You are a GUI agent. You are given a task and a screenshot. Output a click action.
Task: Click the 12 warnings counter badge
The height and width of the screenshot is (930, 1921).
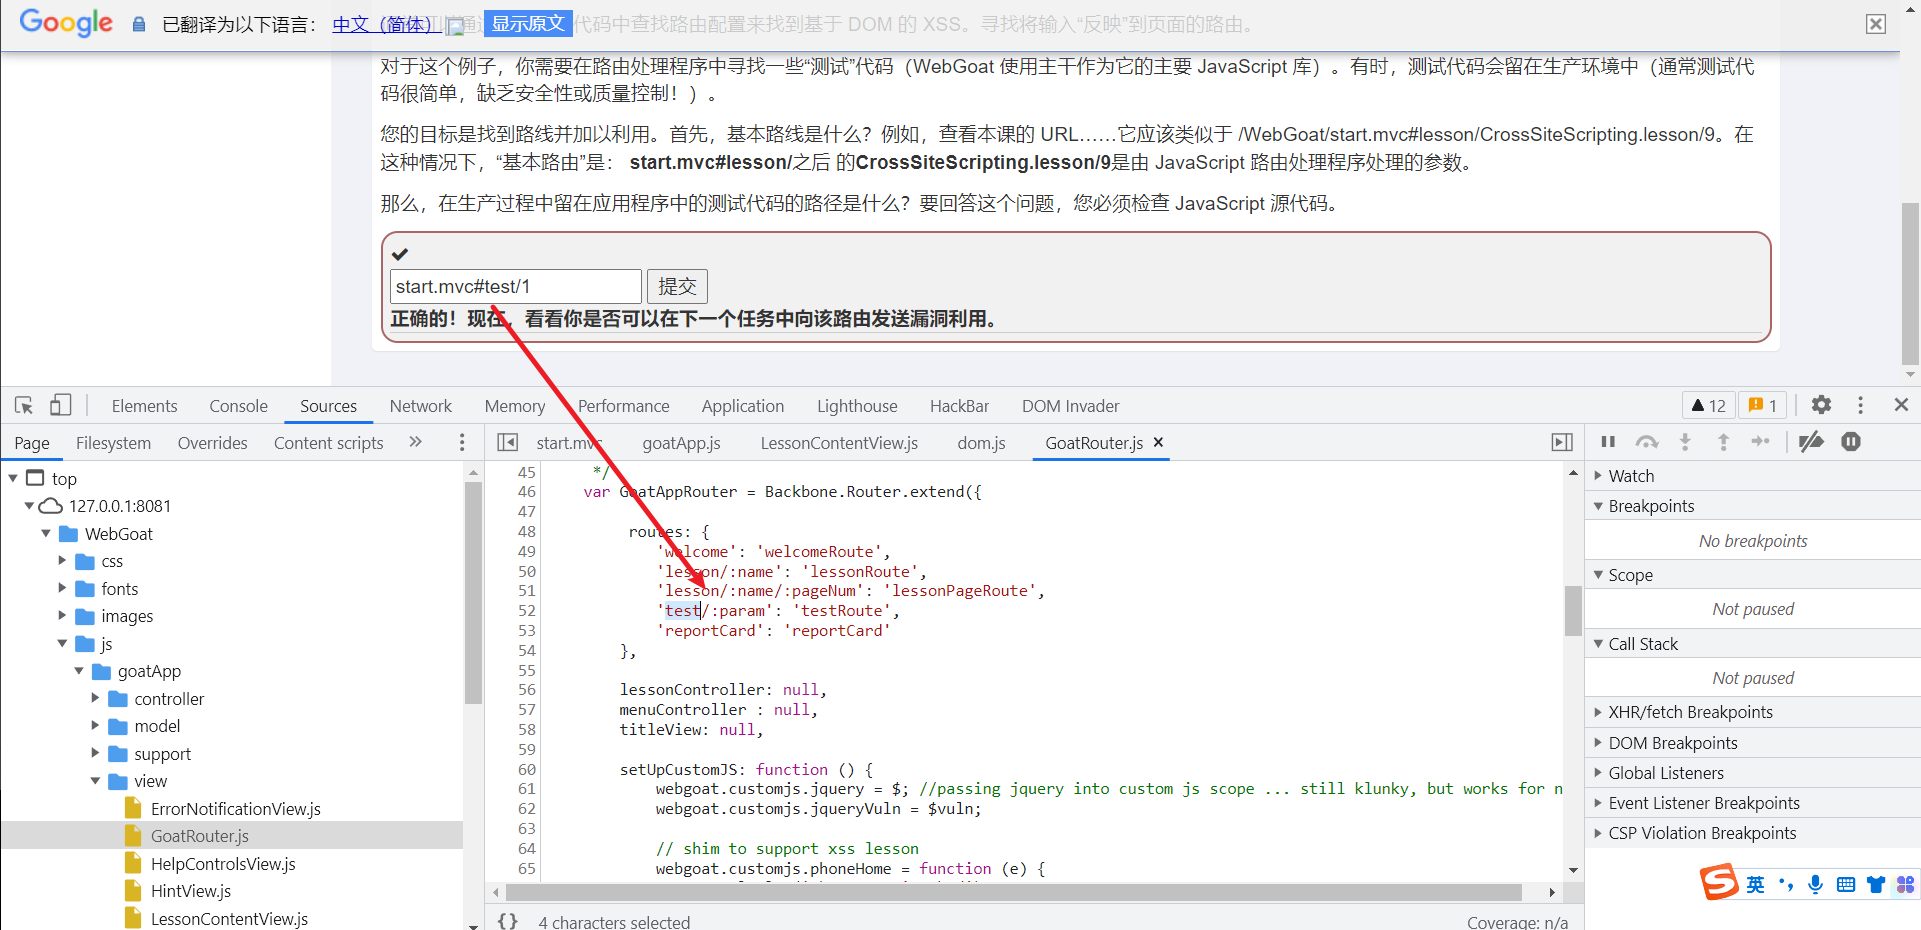tap(1708, 406)
